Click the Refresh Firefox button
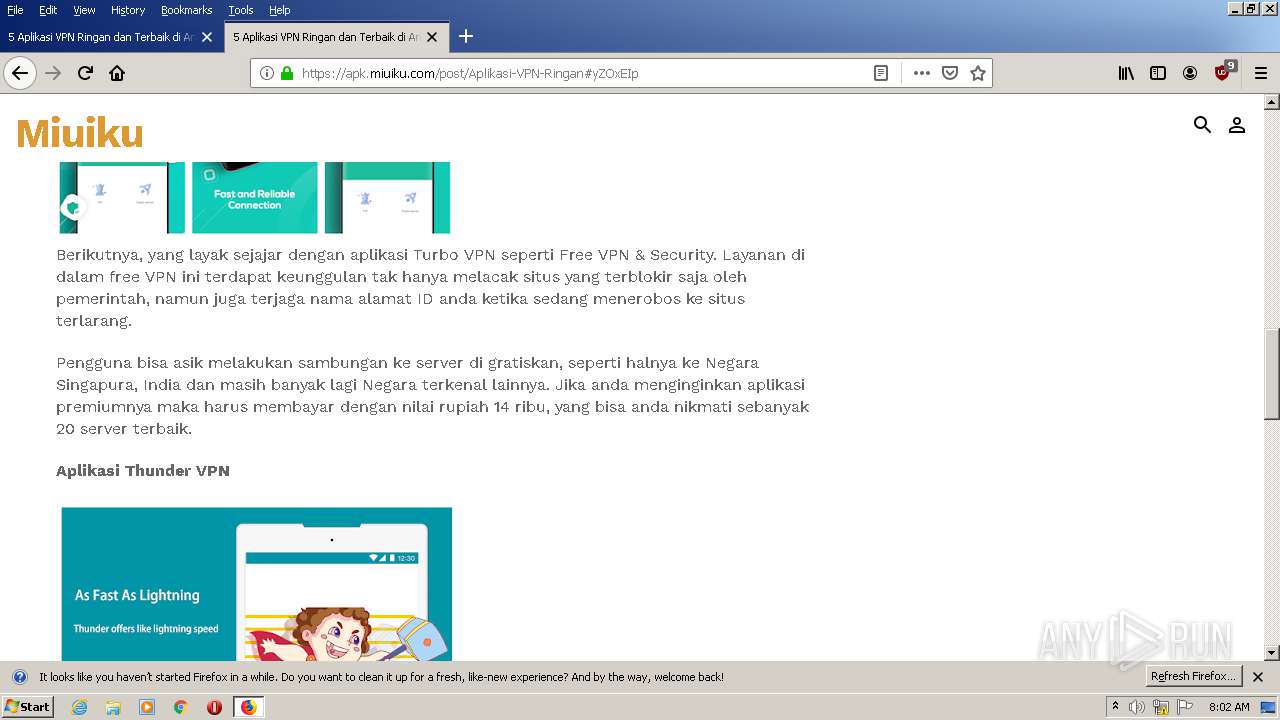 point(1193,677)
